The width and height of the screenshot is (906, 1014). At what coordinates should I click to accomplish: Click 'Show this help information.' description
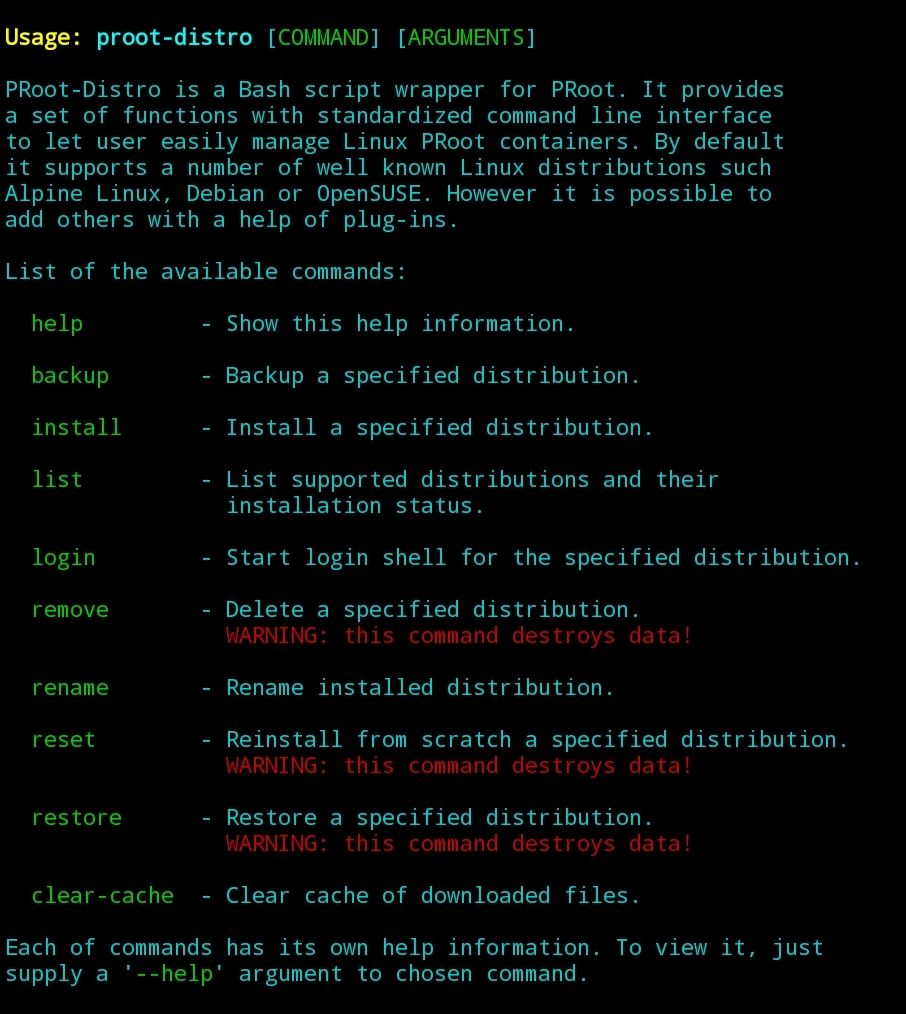point(400,323)
